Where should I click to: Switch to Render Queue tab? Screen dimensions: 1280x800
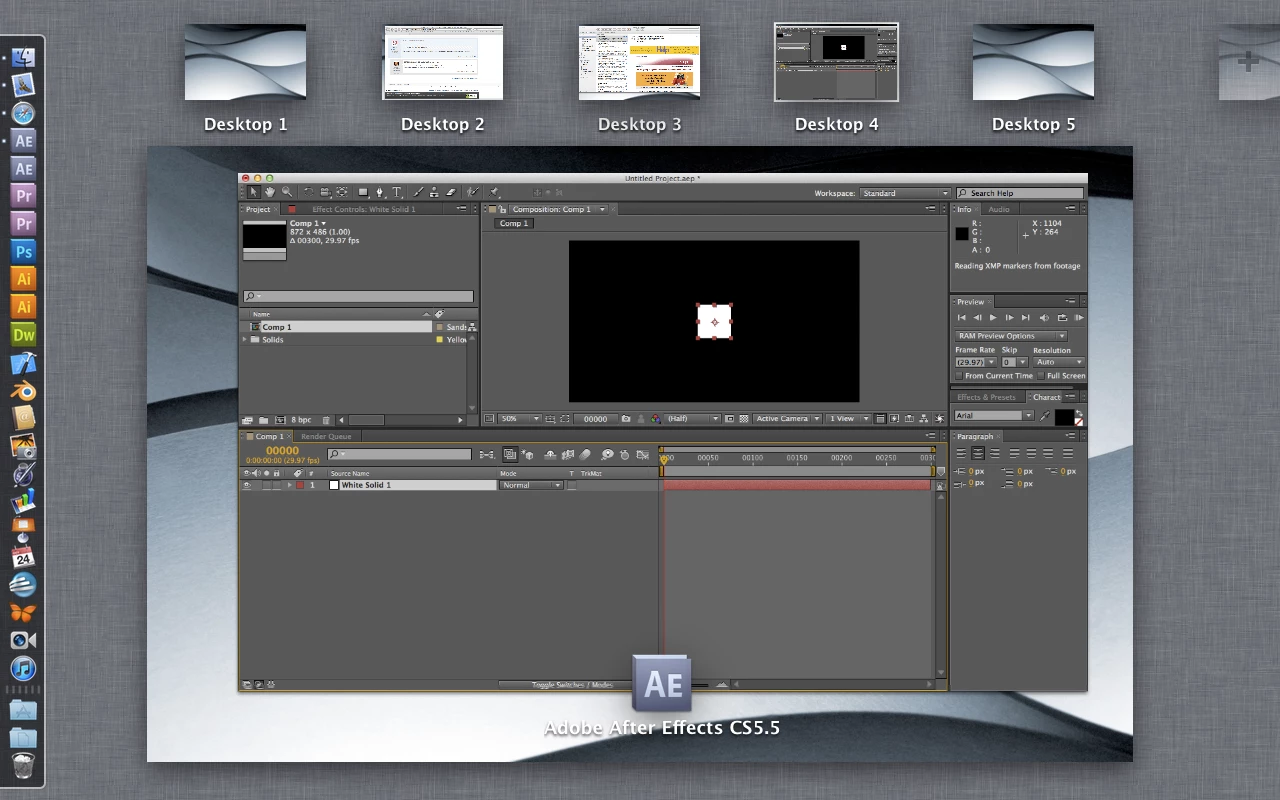pyautogui.click(x=326, y=436)
